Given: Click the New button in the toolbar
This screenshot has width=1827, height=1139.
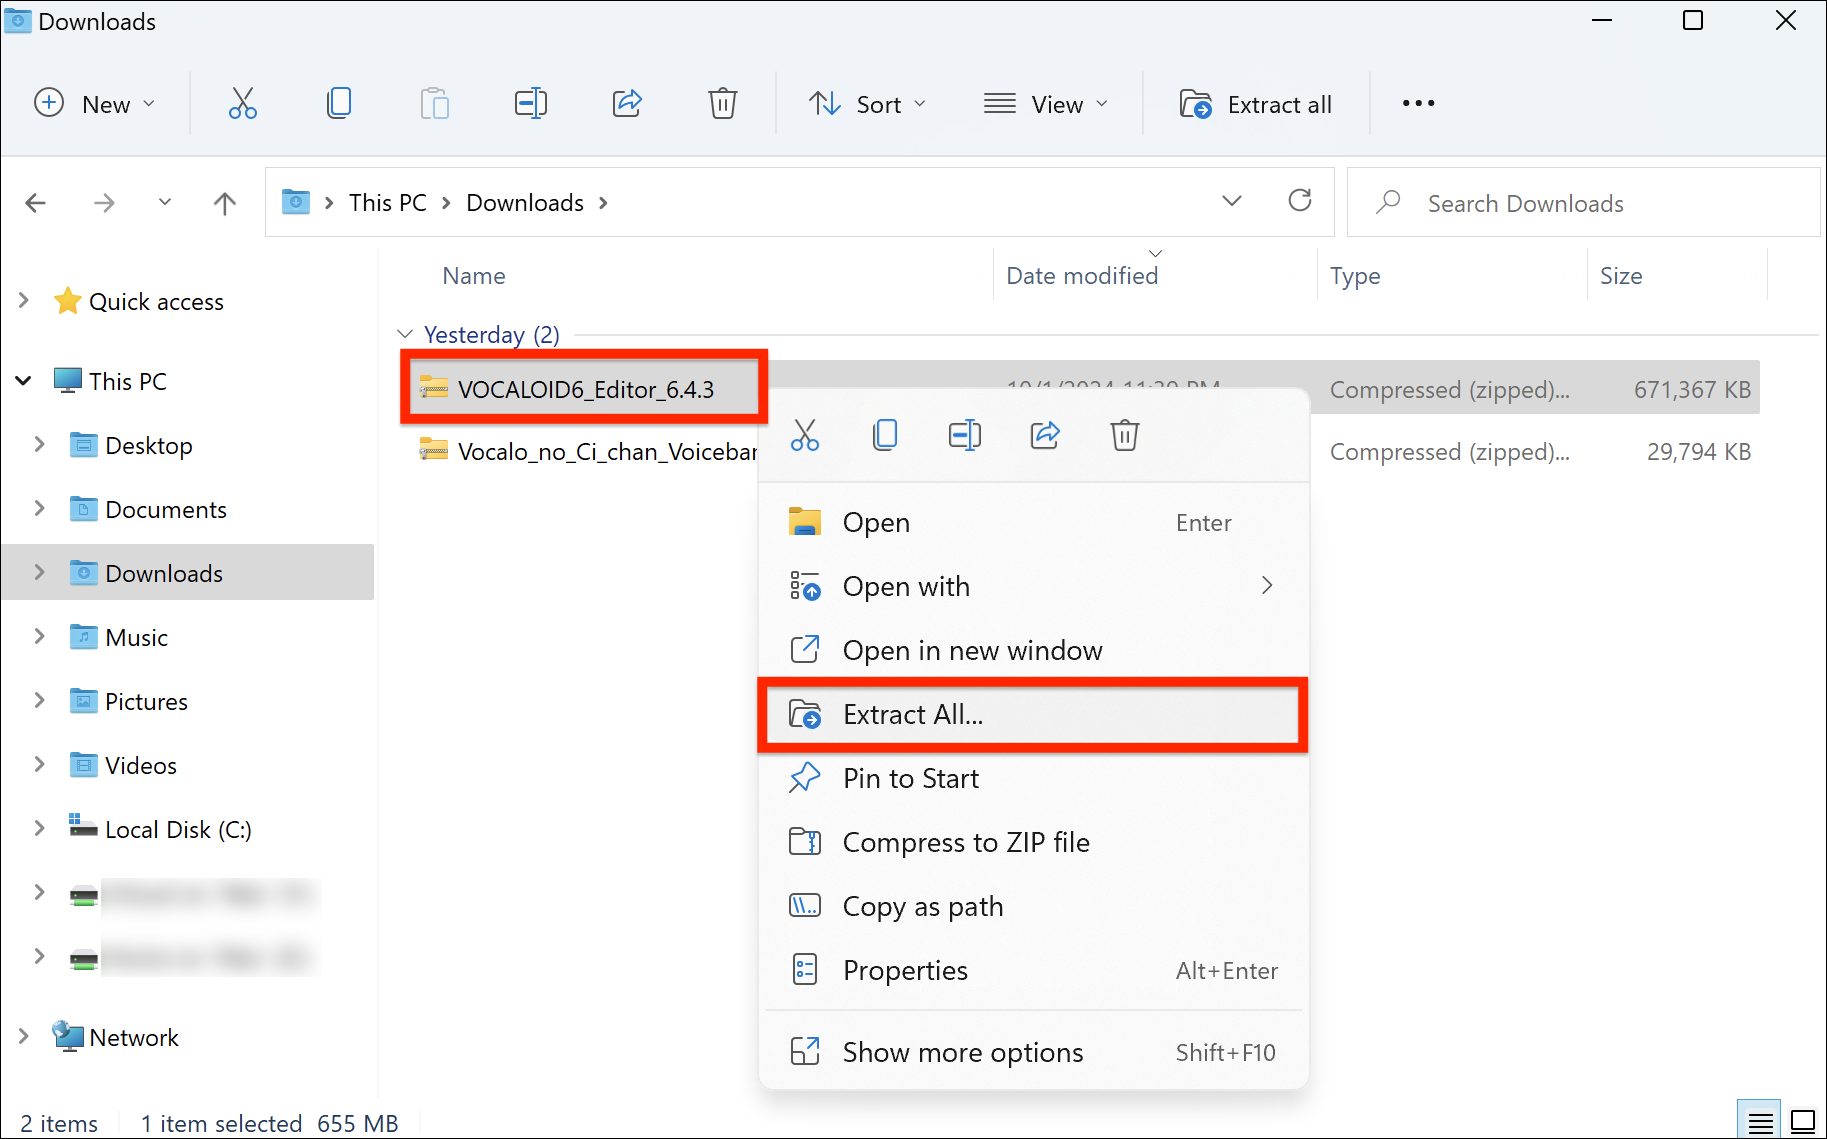Looking at the screenshot, I should tap(95, 104).
